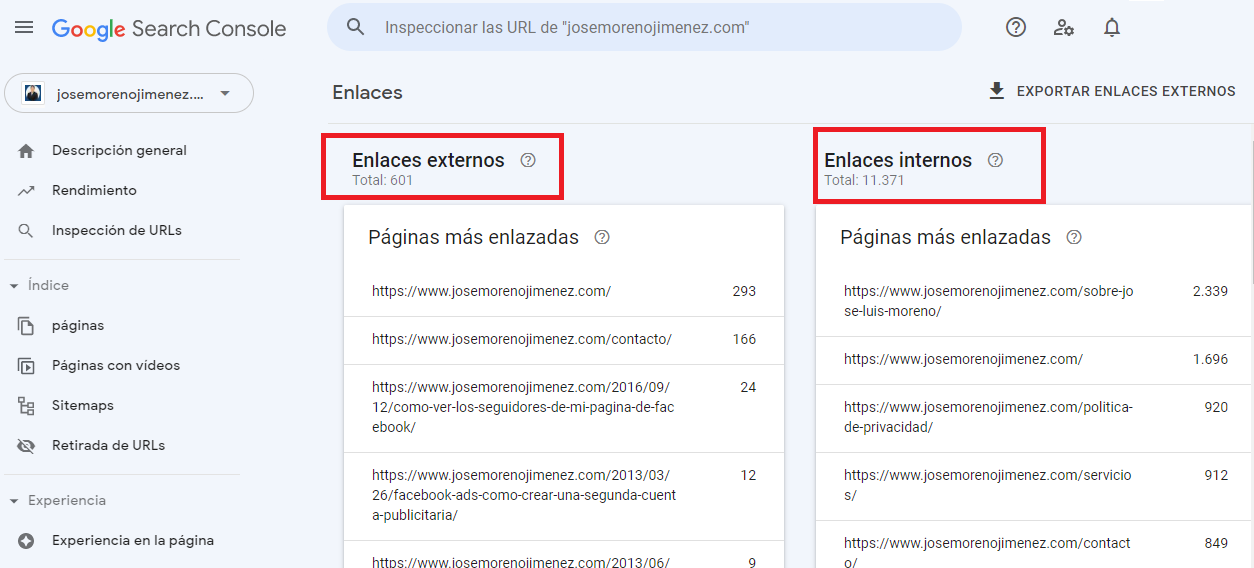Click help icon beside external Páginas más enlazadas
1254x568 pixels.
602,237
